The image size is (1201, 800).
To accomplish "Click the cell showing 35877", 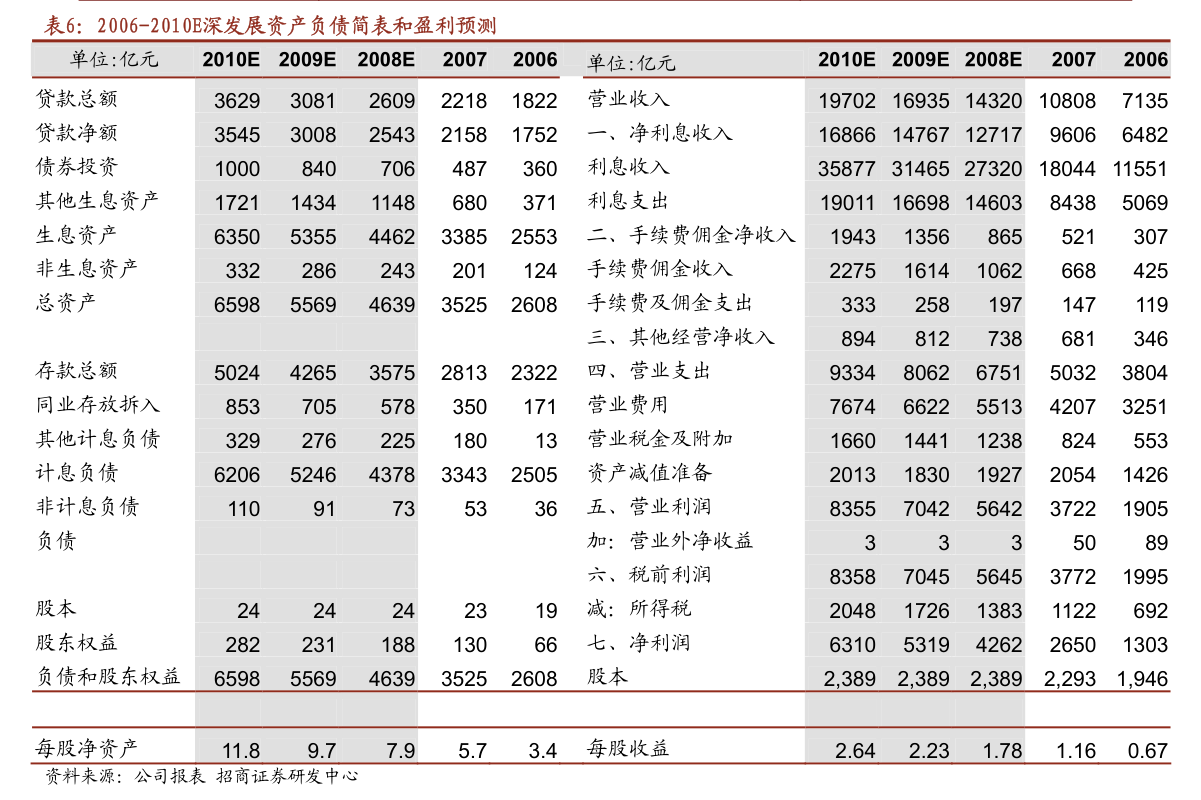I will [x=846, y=169].
